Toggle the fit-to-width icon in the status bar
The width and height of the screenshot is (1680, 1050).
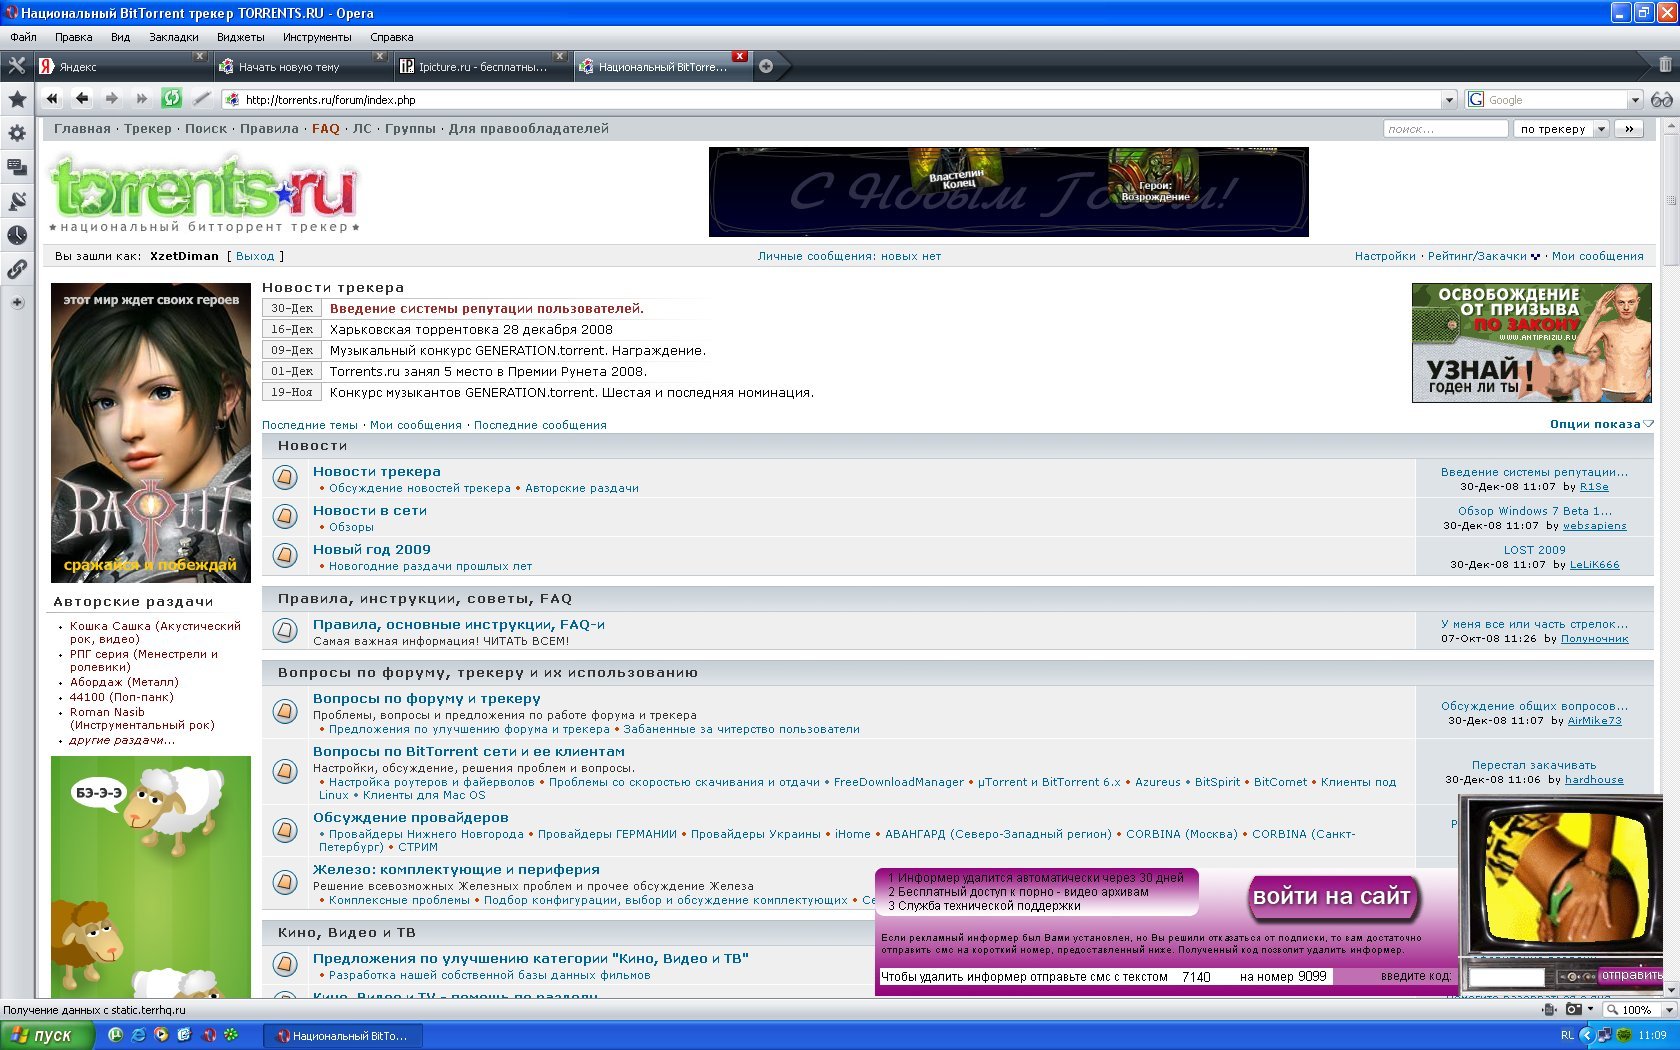click(1549, 1009)
